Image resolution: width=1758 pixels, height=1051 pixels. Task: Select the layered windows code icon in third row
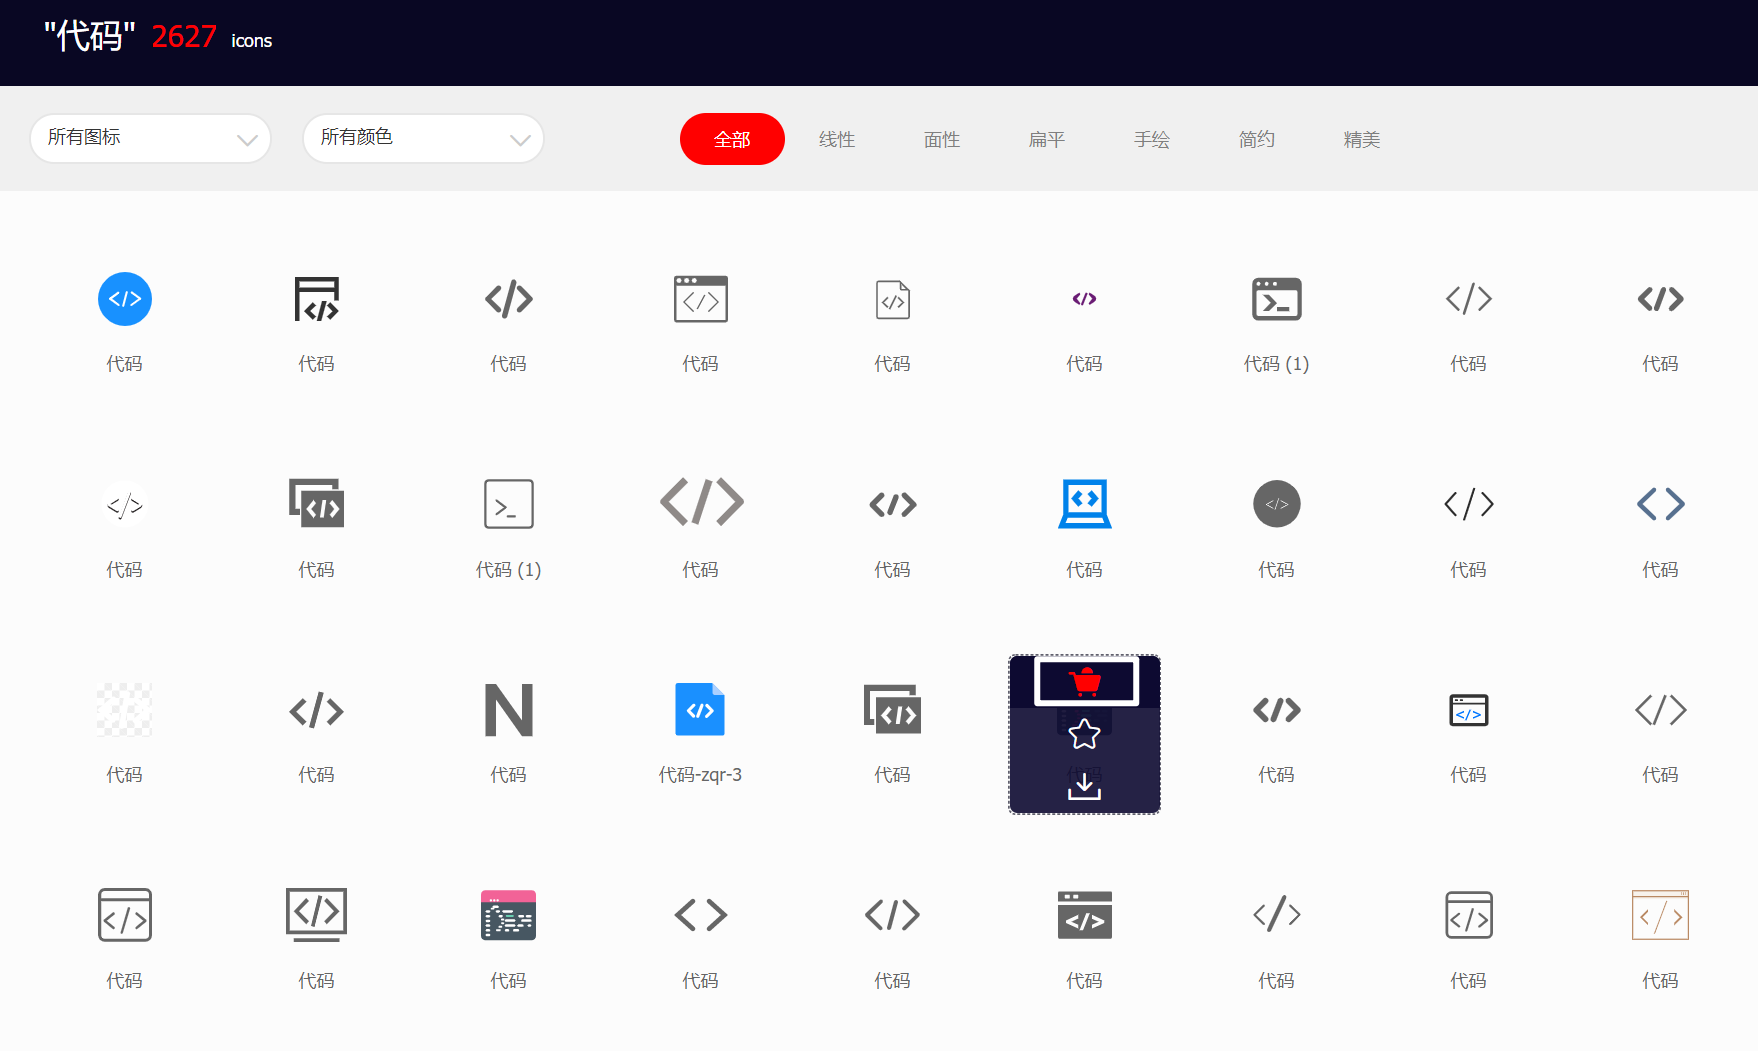(893, 710)
